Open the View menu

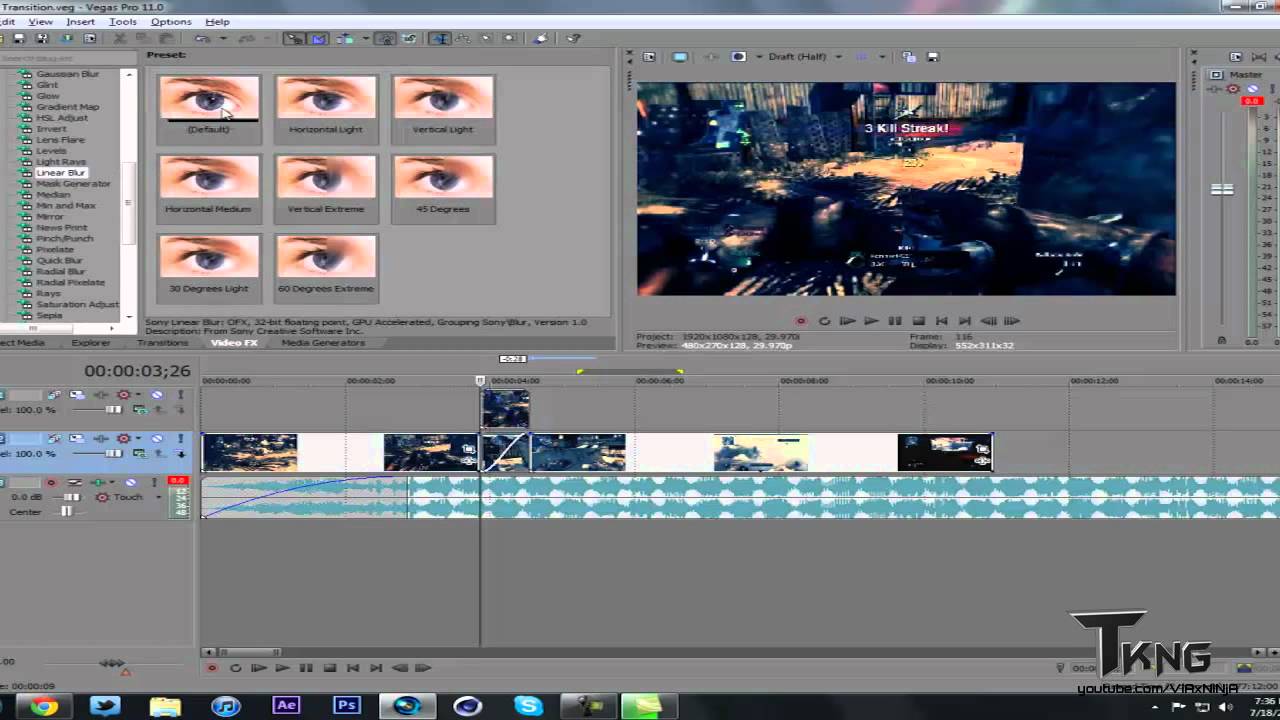click(x=41, y=21)
